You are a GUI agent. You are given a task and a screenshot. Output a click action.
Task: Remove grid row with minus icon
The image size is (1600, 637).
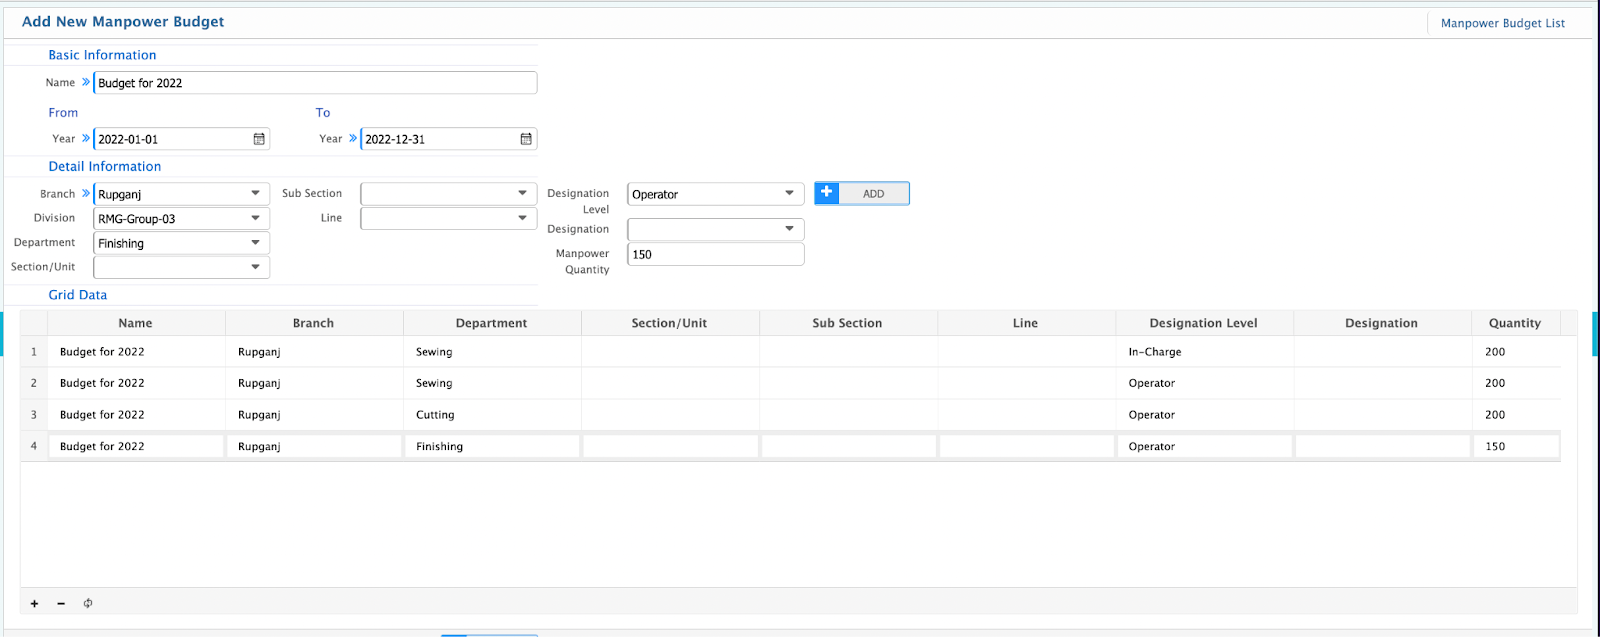pos(61,603)
